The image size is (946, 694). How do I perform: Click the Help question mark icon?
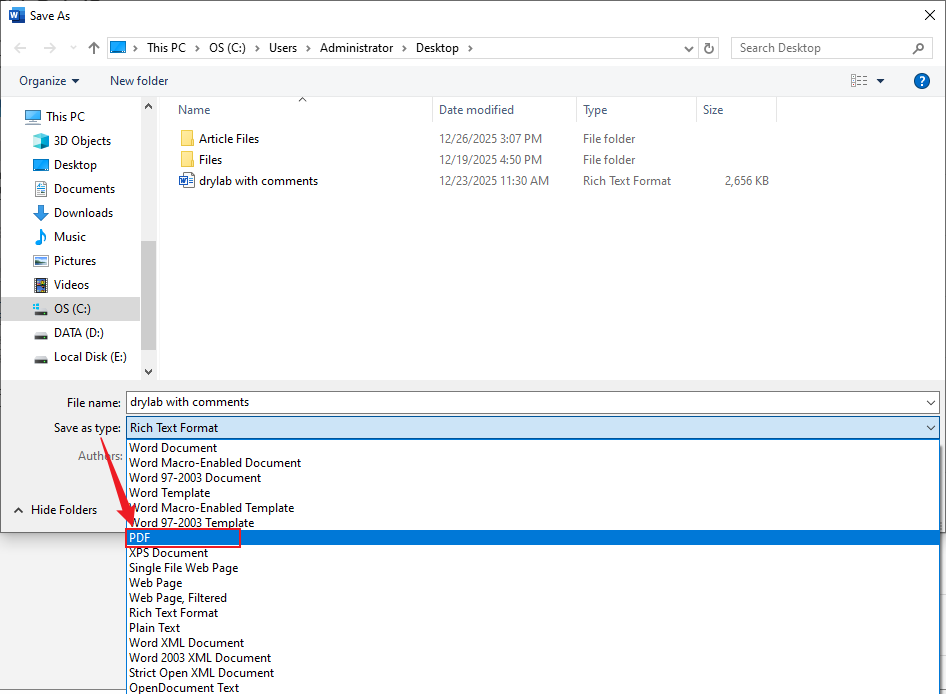[921, 81]
